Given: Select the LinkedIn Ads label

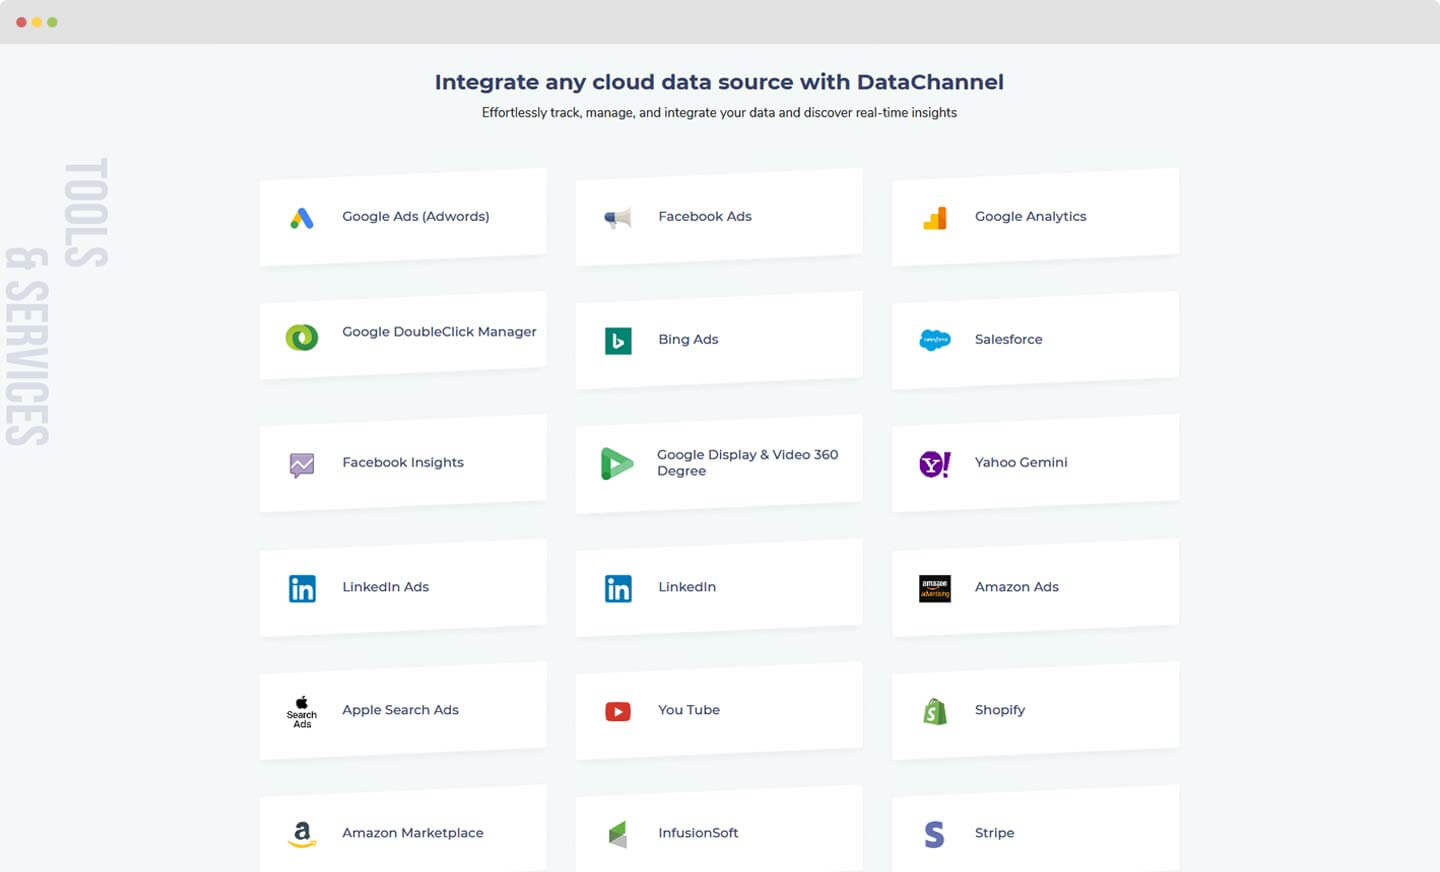Looking at the screenshot, I should [385, 587].
